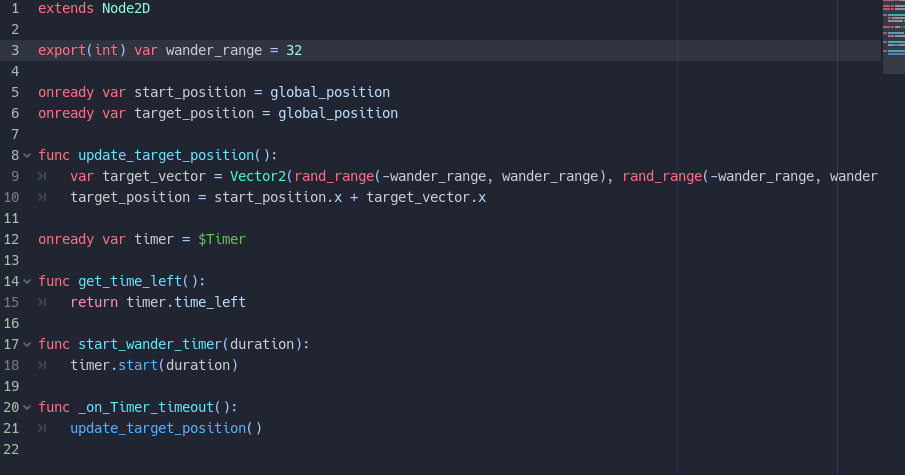Image resolution: width=905 pixels, height=475 pixels.
Task: Click 'timer' variable name on line 12
Action: pyautogui.click(x=154, y=240)
